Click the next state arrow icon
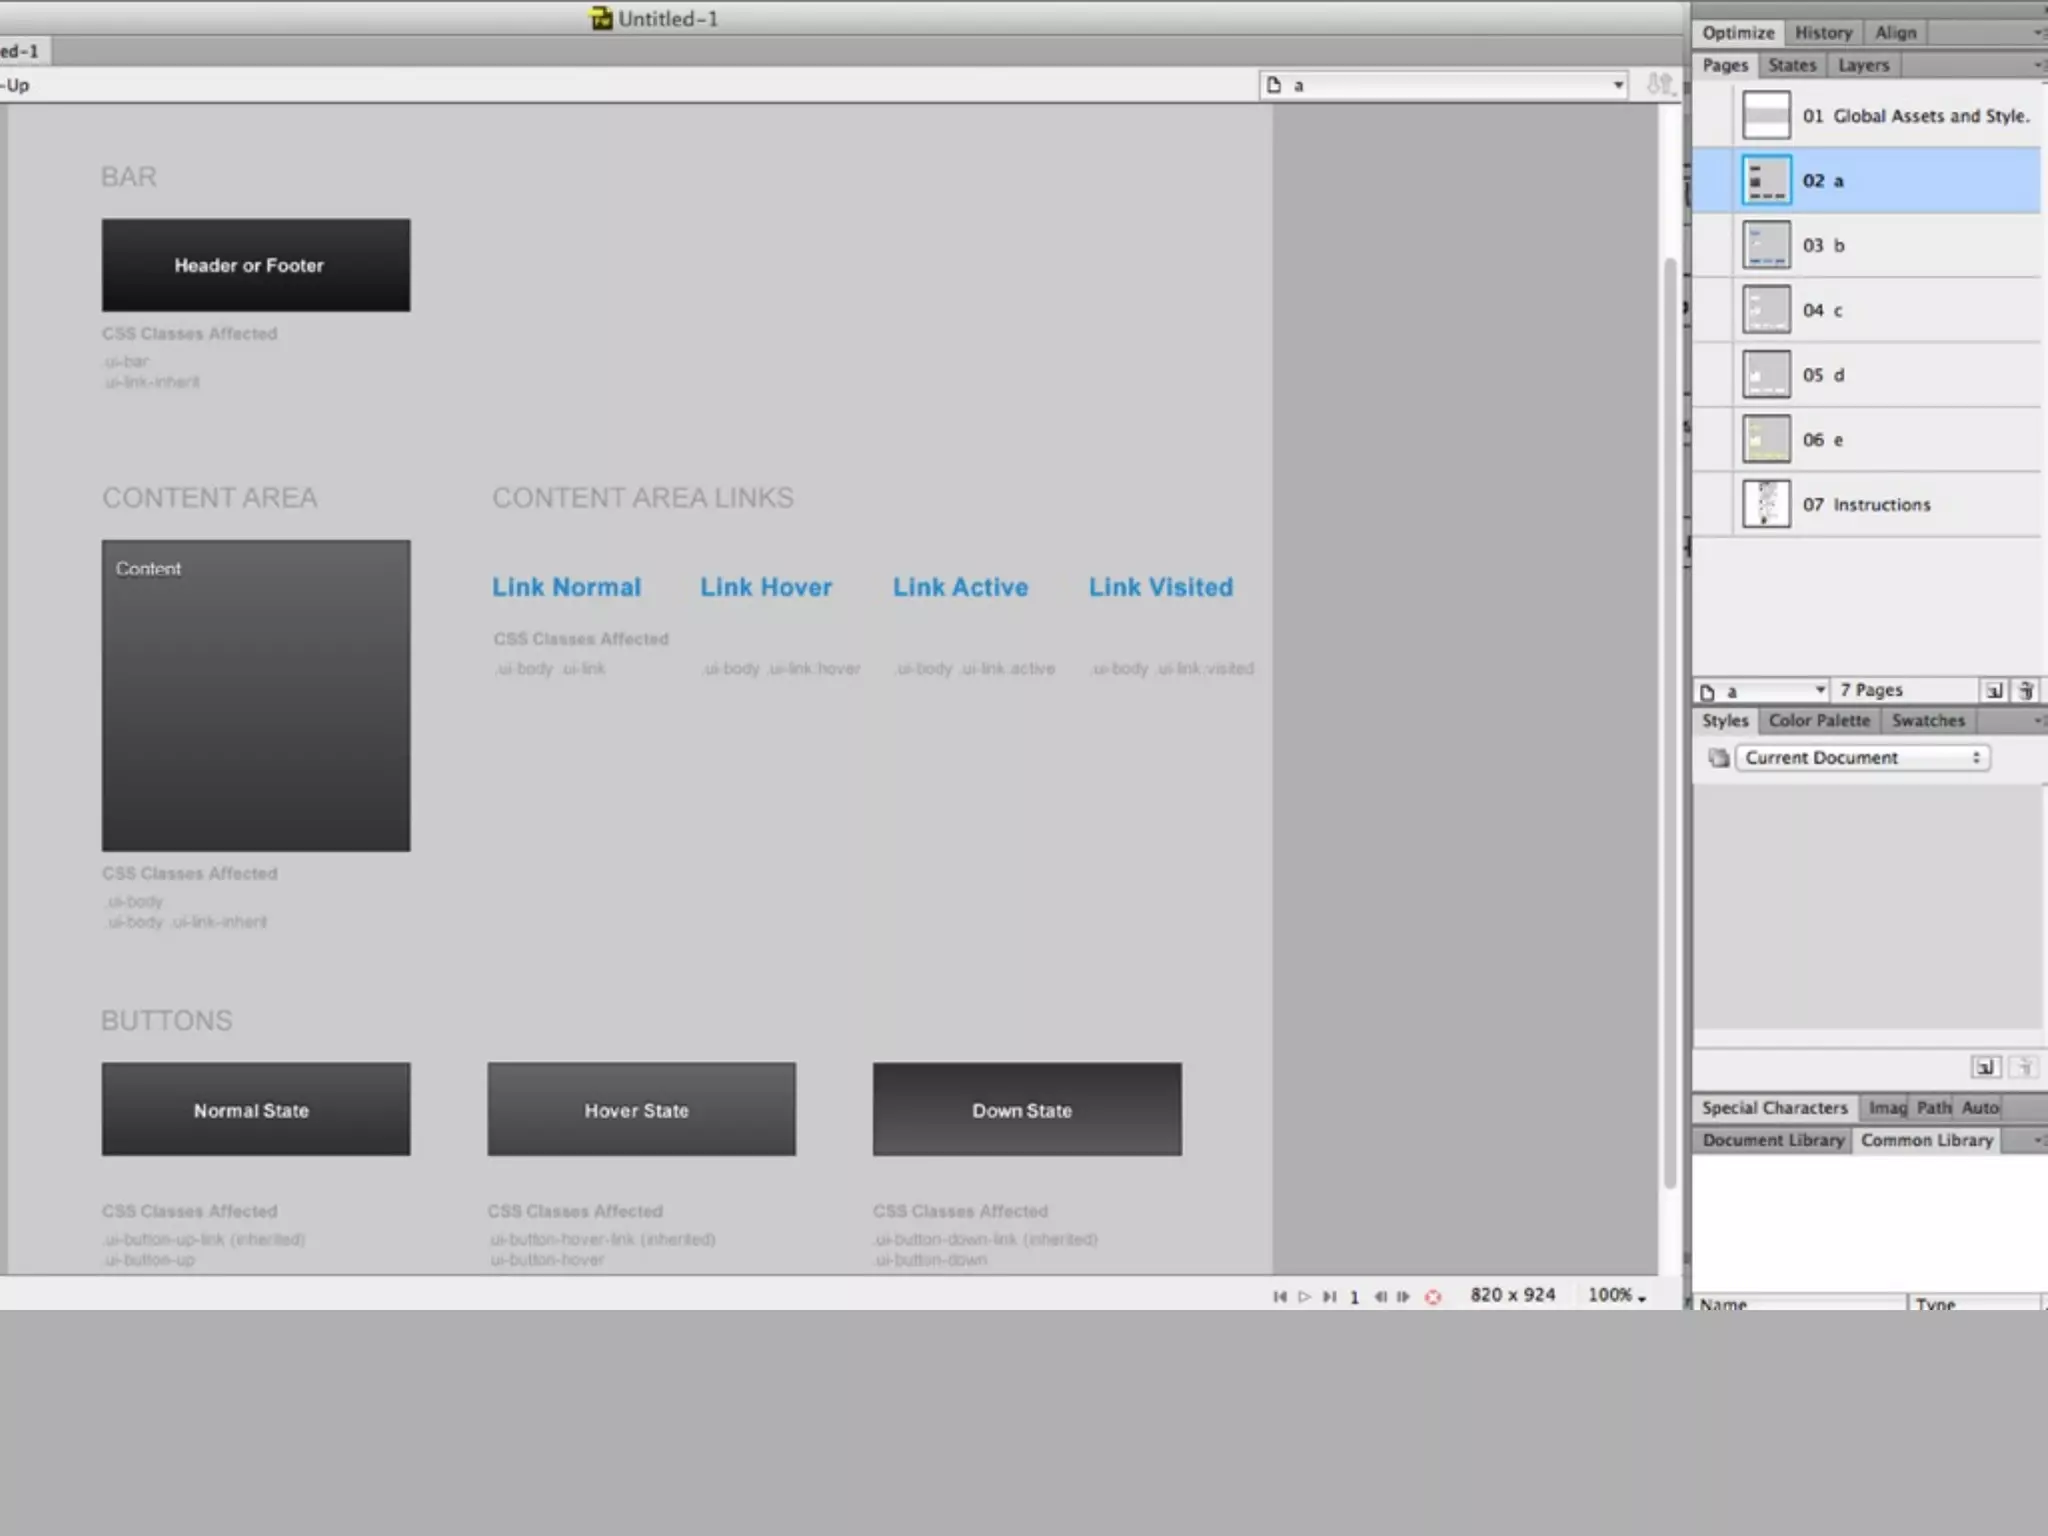This screenshot has height=1536, width=2048. click(x=1403, y=1297)
